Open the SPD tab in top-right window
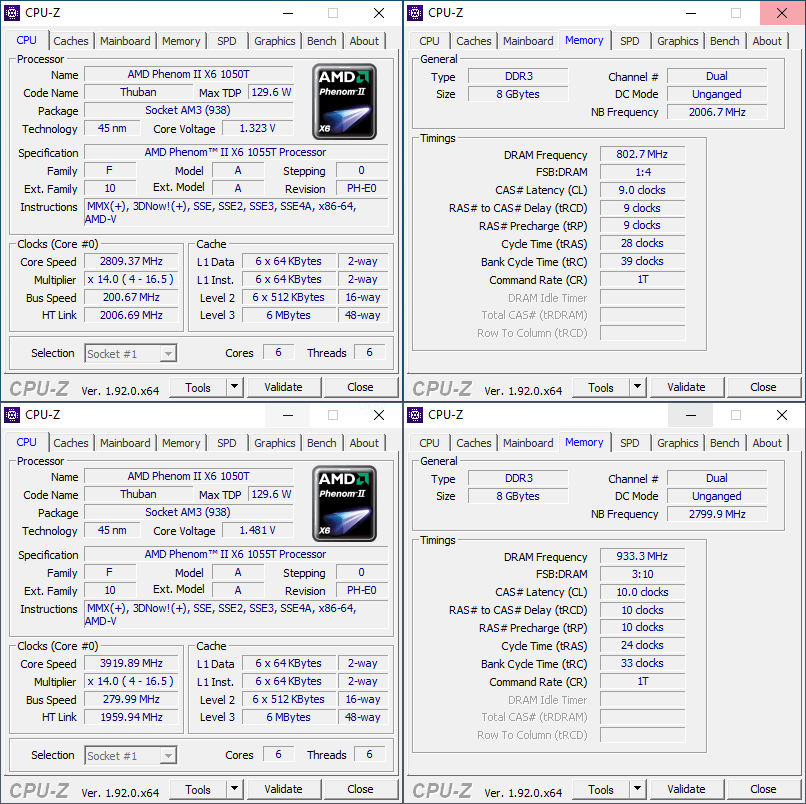The width and height of the screenshot is (806, 804). point(629,41)
